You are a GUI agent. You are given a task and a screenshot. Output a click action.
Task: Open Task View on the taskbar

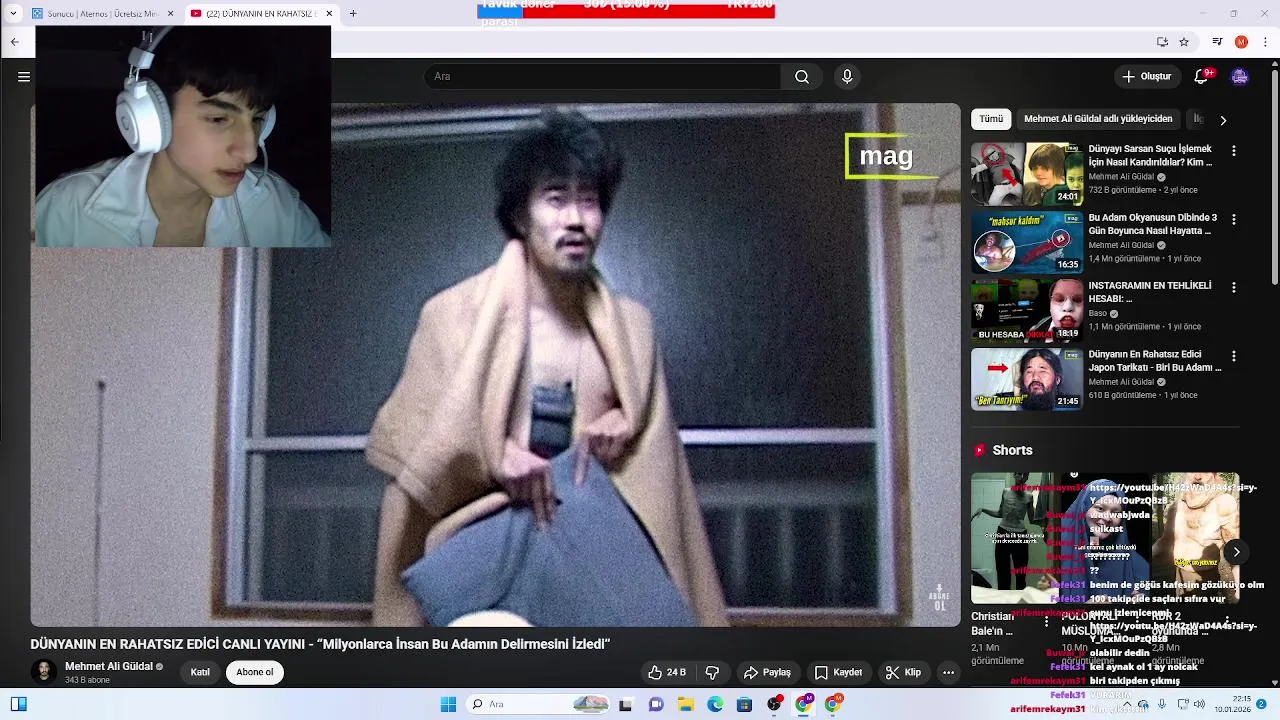(625, 705)
